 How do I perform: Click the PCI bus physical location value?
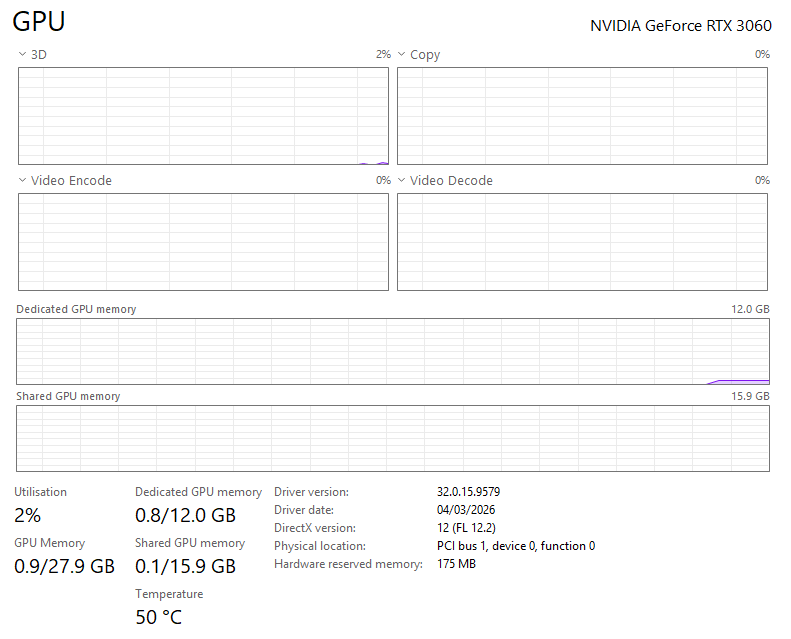(515, 546)
